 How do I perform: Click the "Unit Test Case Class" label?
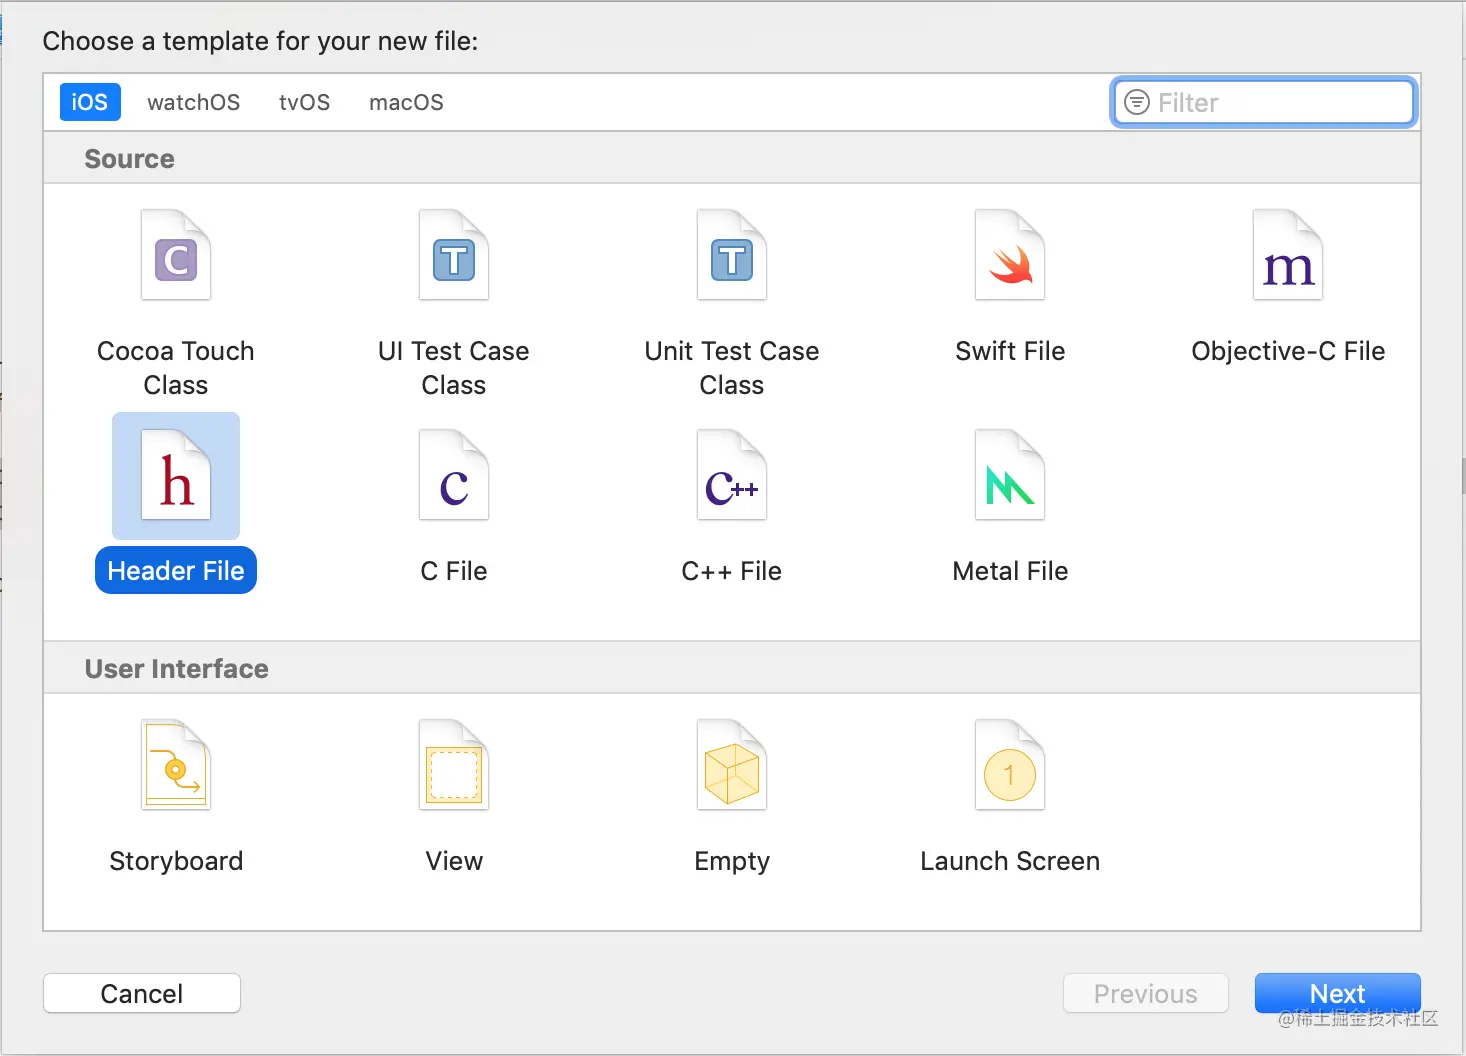click(732, 368)
